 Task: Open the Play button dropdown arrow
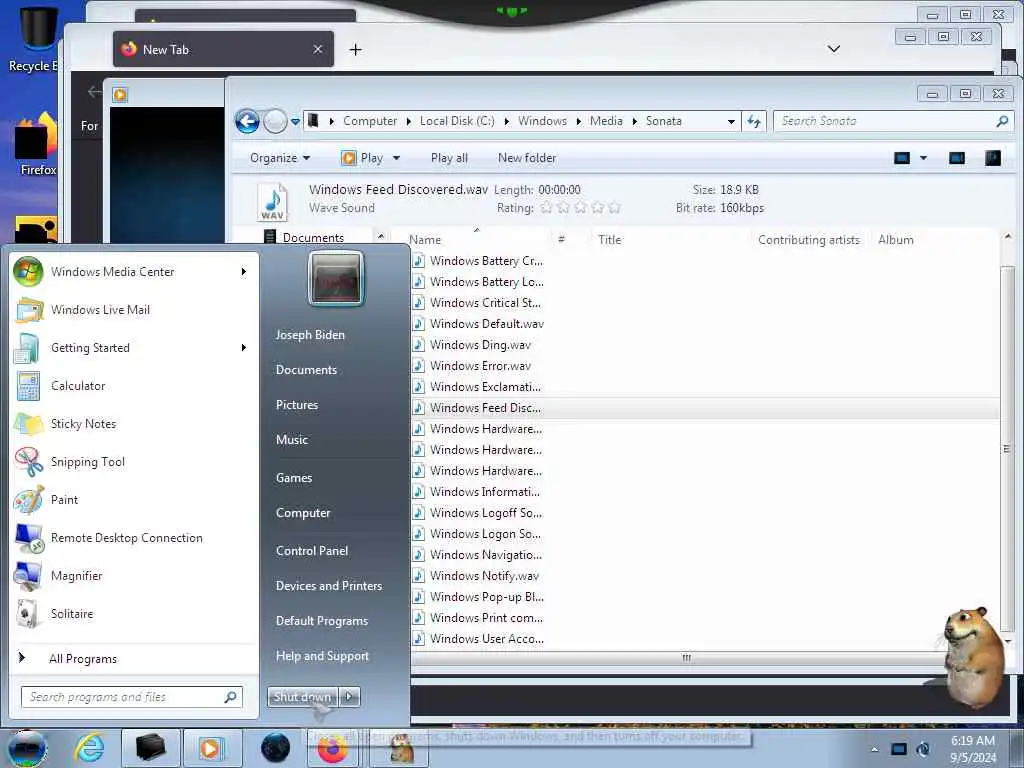[396, 158]
